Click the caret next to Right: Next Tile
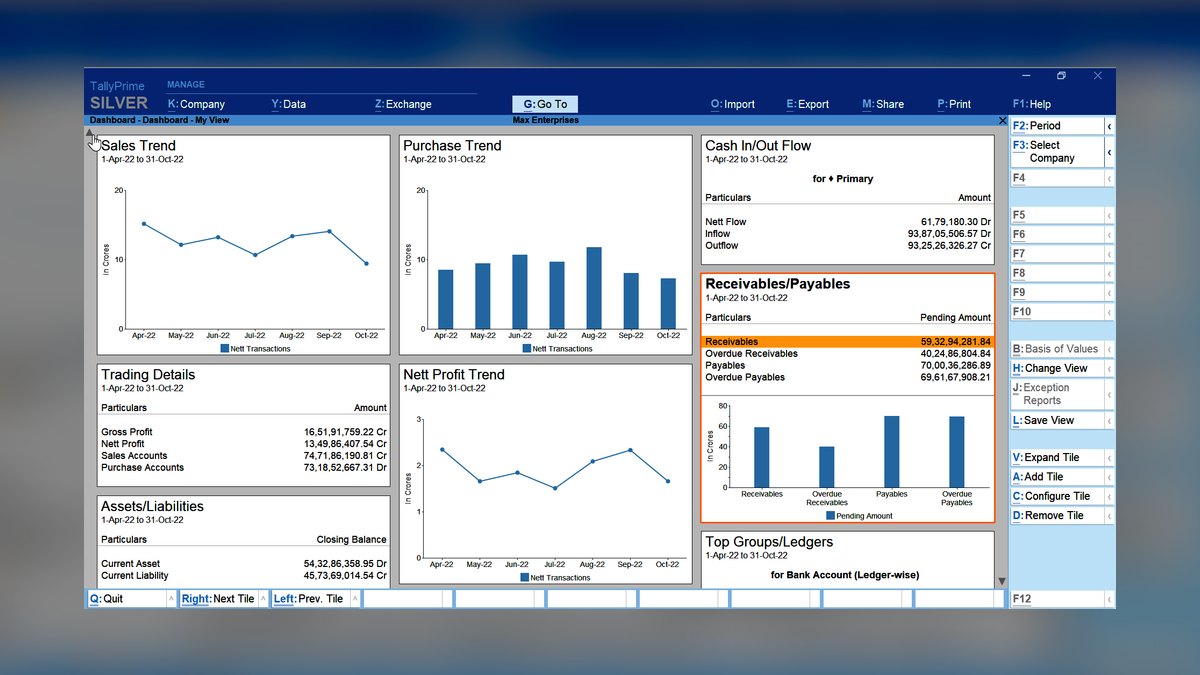The height and width of the screenshot is (675, 1200). (x=263, y=599)
